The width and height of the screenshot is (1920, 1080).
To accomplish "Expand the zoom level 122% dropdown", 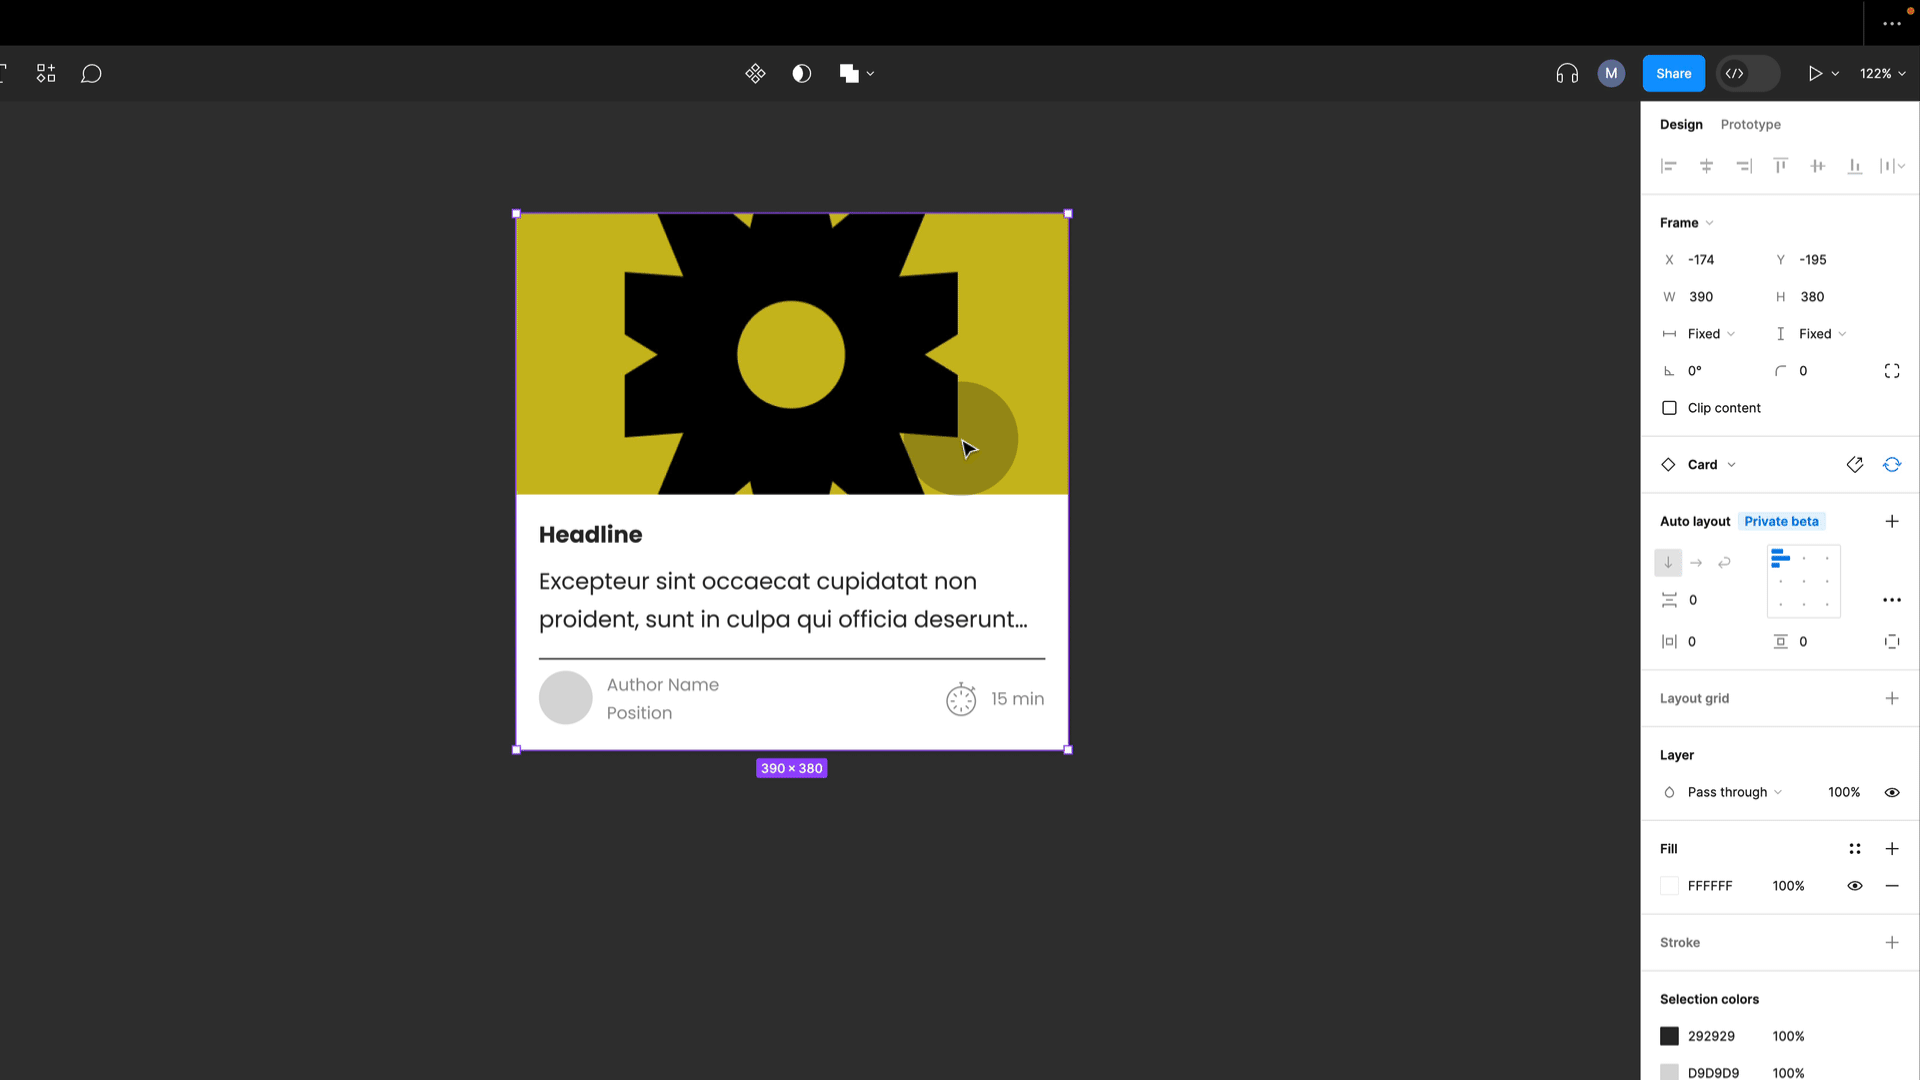I will [1882, 74].
